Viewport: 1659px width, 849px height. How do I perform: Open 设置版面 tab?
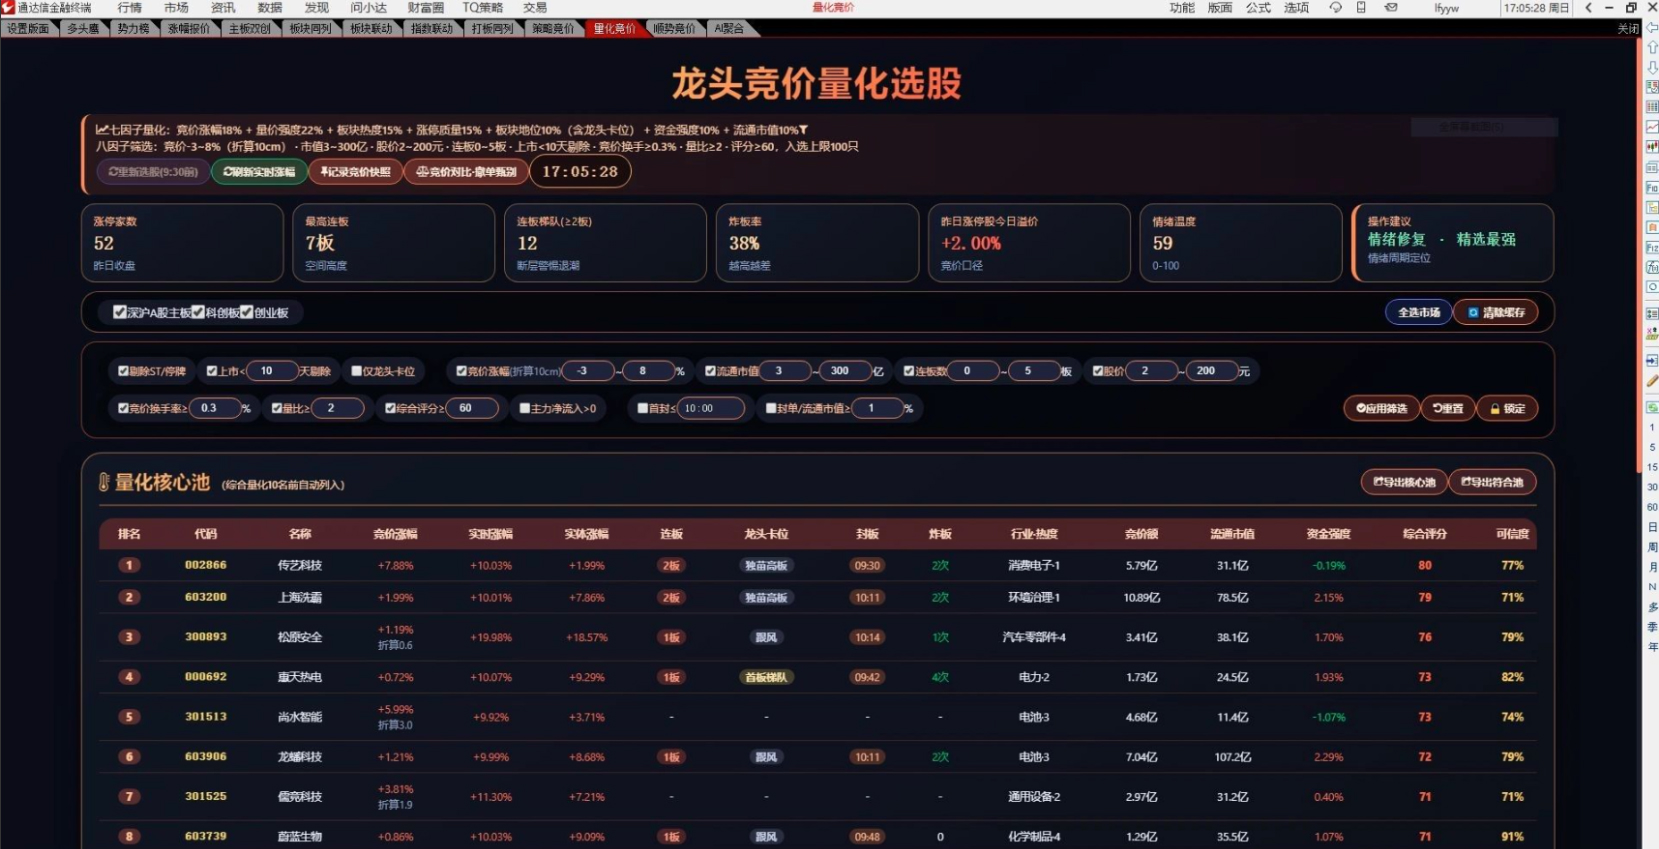tap(28, 29)
